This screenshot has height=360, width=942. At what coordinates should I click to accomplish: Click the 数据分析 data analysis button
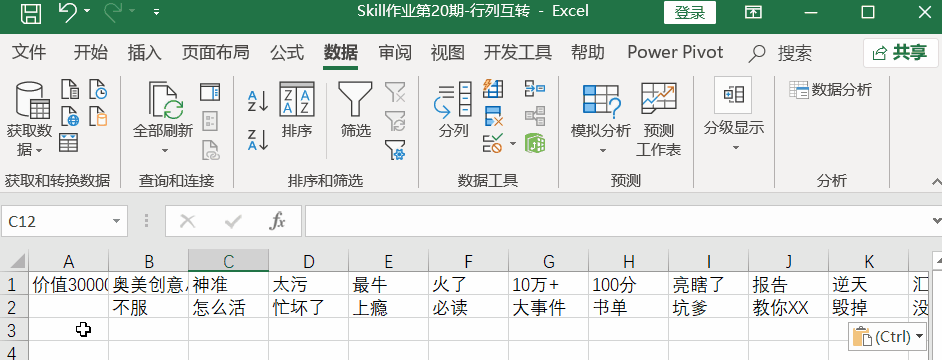(x=831, y=90)
